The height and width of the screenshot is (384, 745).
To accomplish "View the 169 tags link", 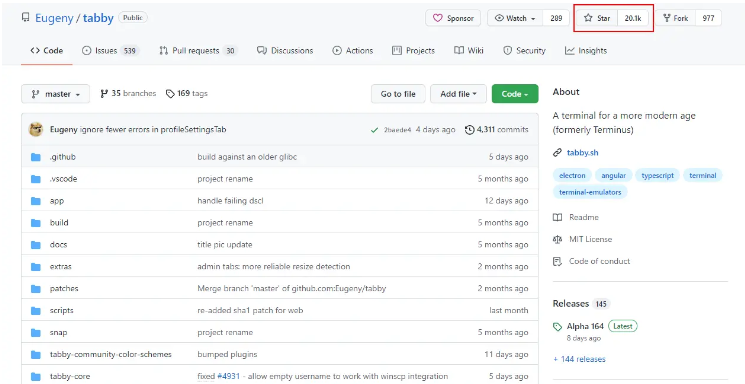I will [187, 93].
